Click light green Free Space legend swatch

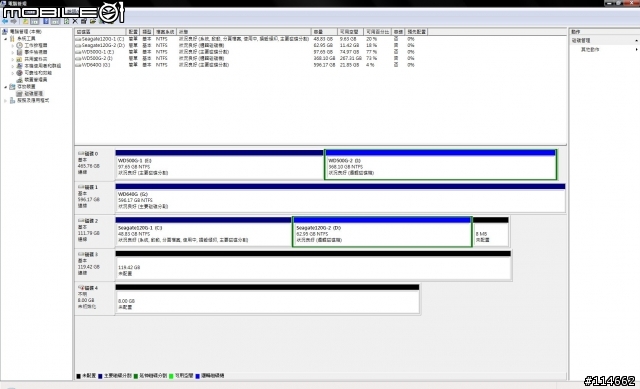pos(171,376)
